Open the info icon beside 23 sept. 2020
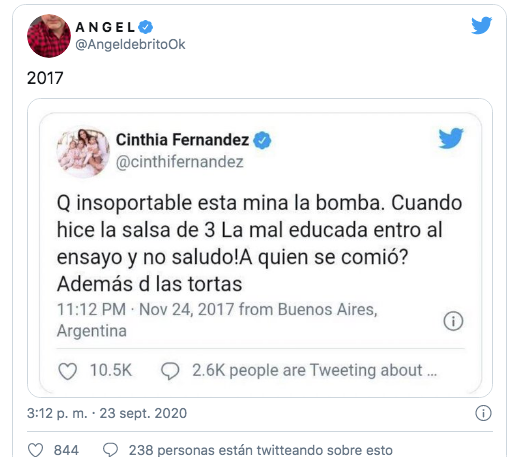Viewport: 519px width, 457px height. click(x=483, y=413)
